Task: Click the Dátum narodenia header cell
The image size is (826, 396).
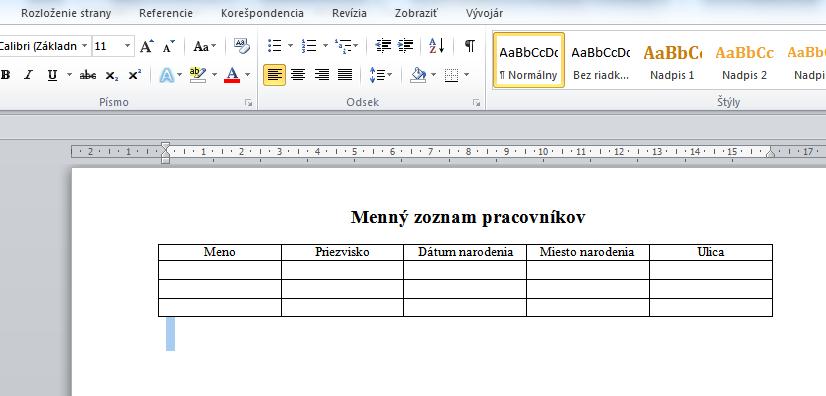Action: point(465,252)
